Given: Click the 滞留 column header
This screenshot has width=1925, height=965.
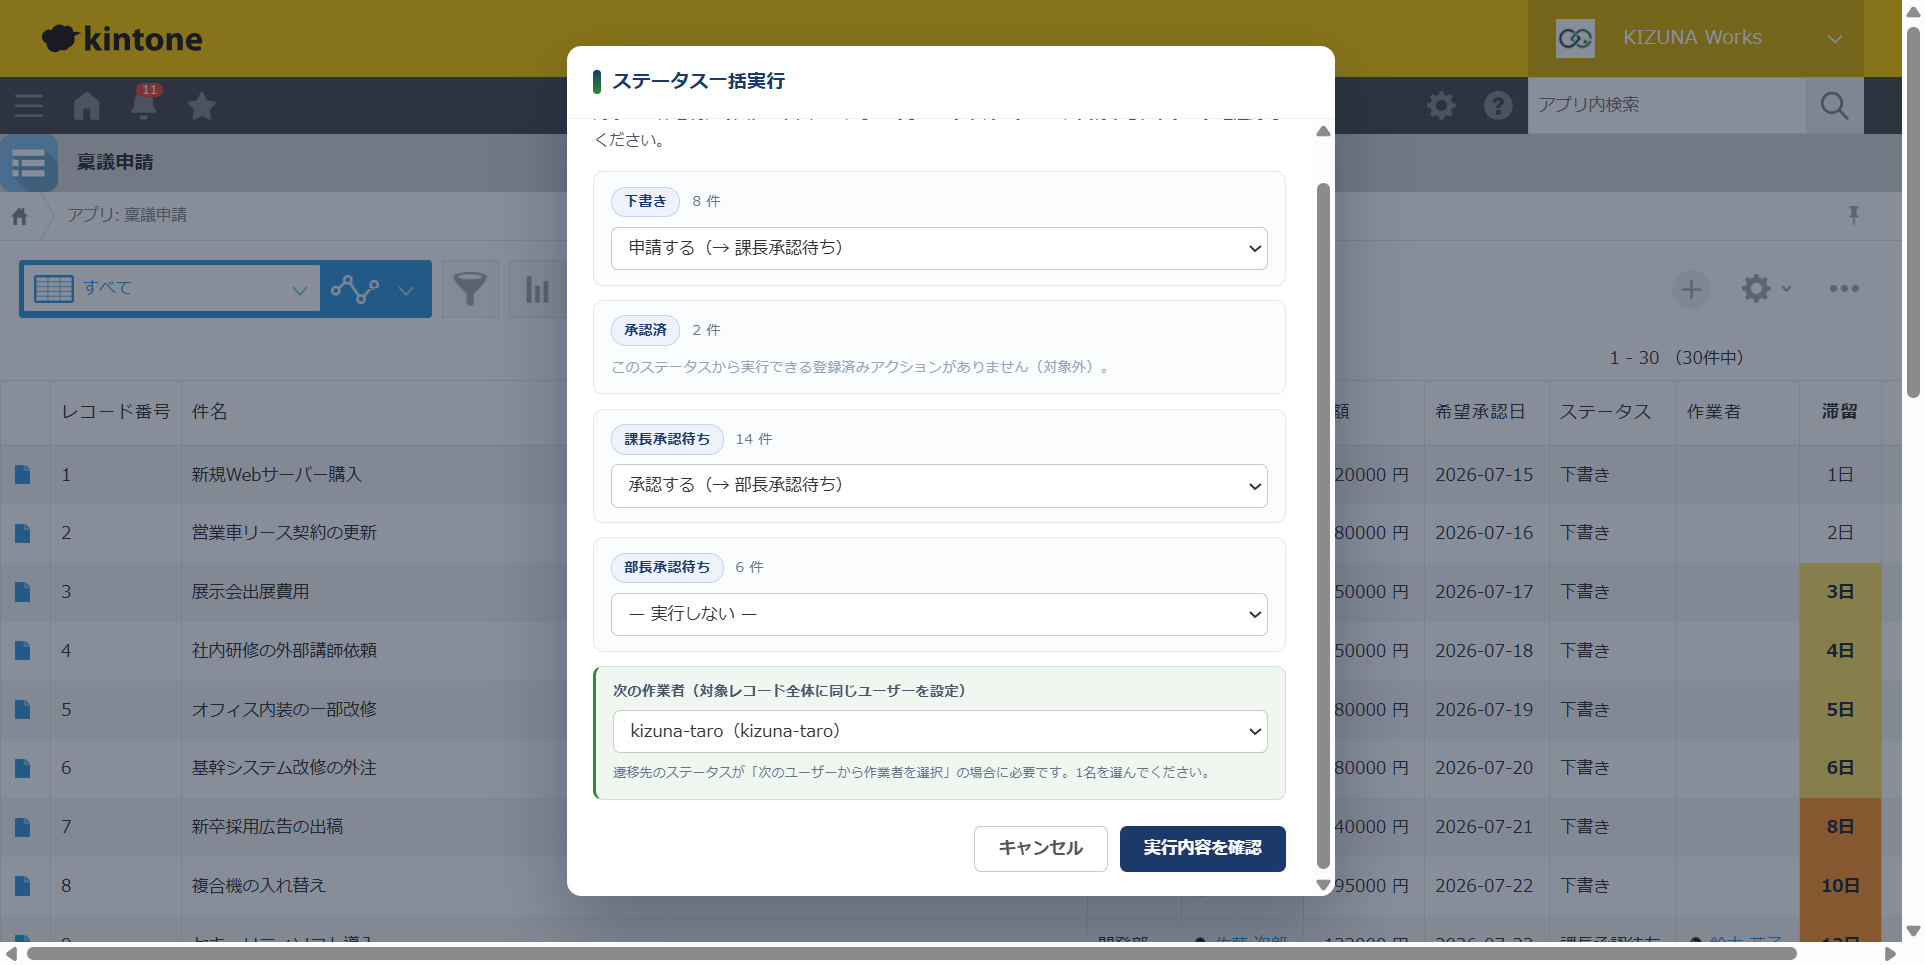Looking at the screenshot, I should coord(1840,412).
